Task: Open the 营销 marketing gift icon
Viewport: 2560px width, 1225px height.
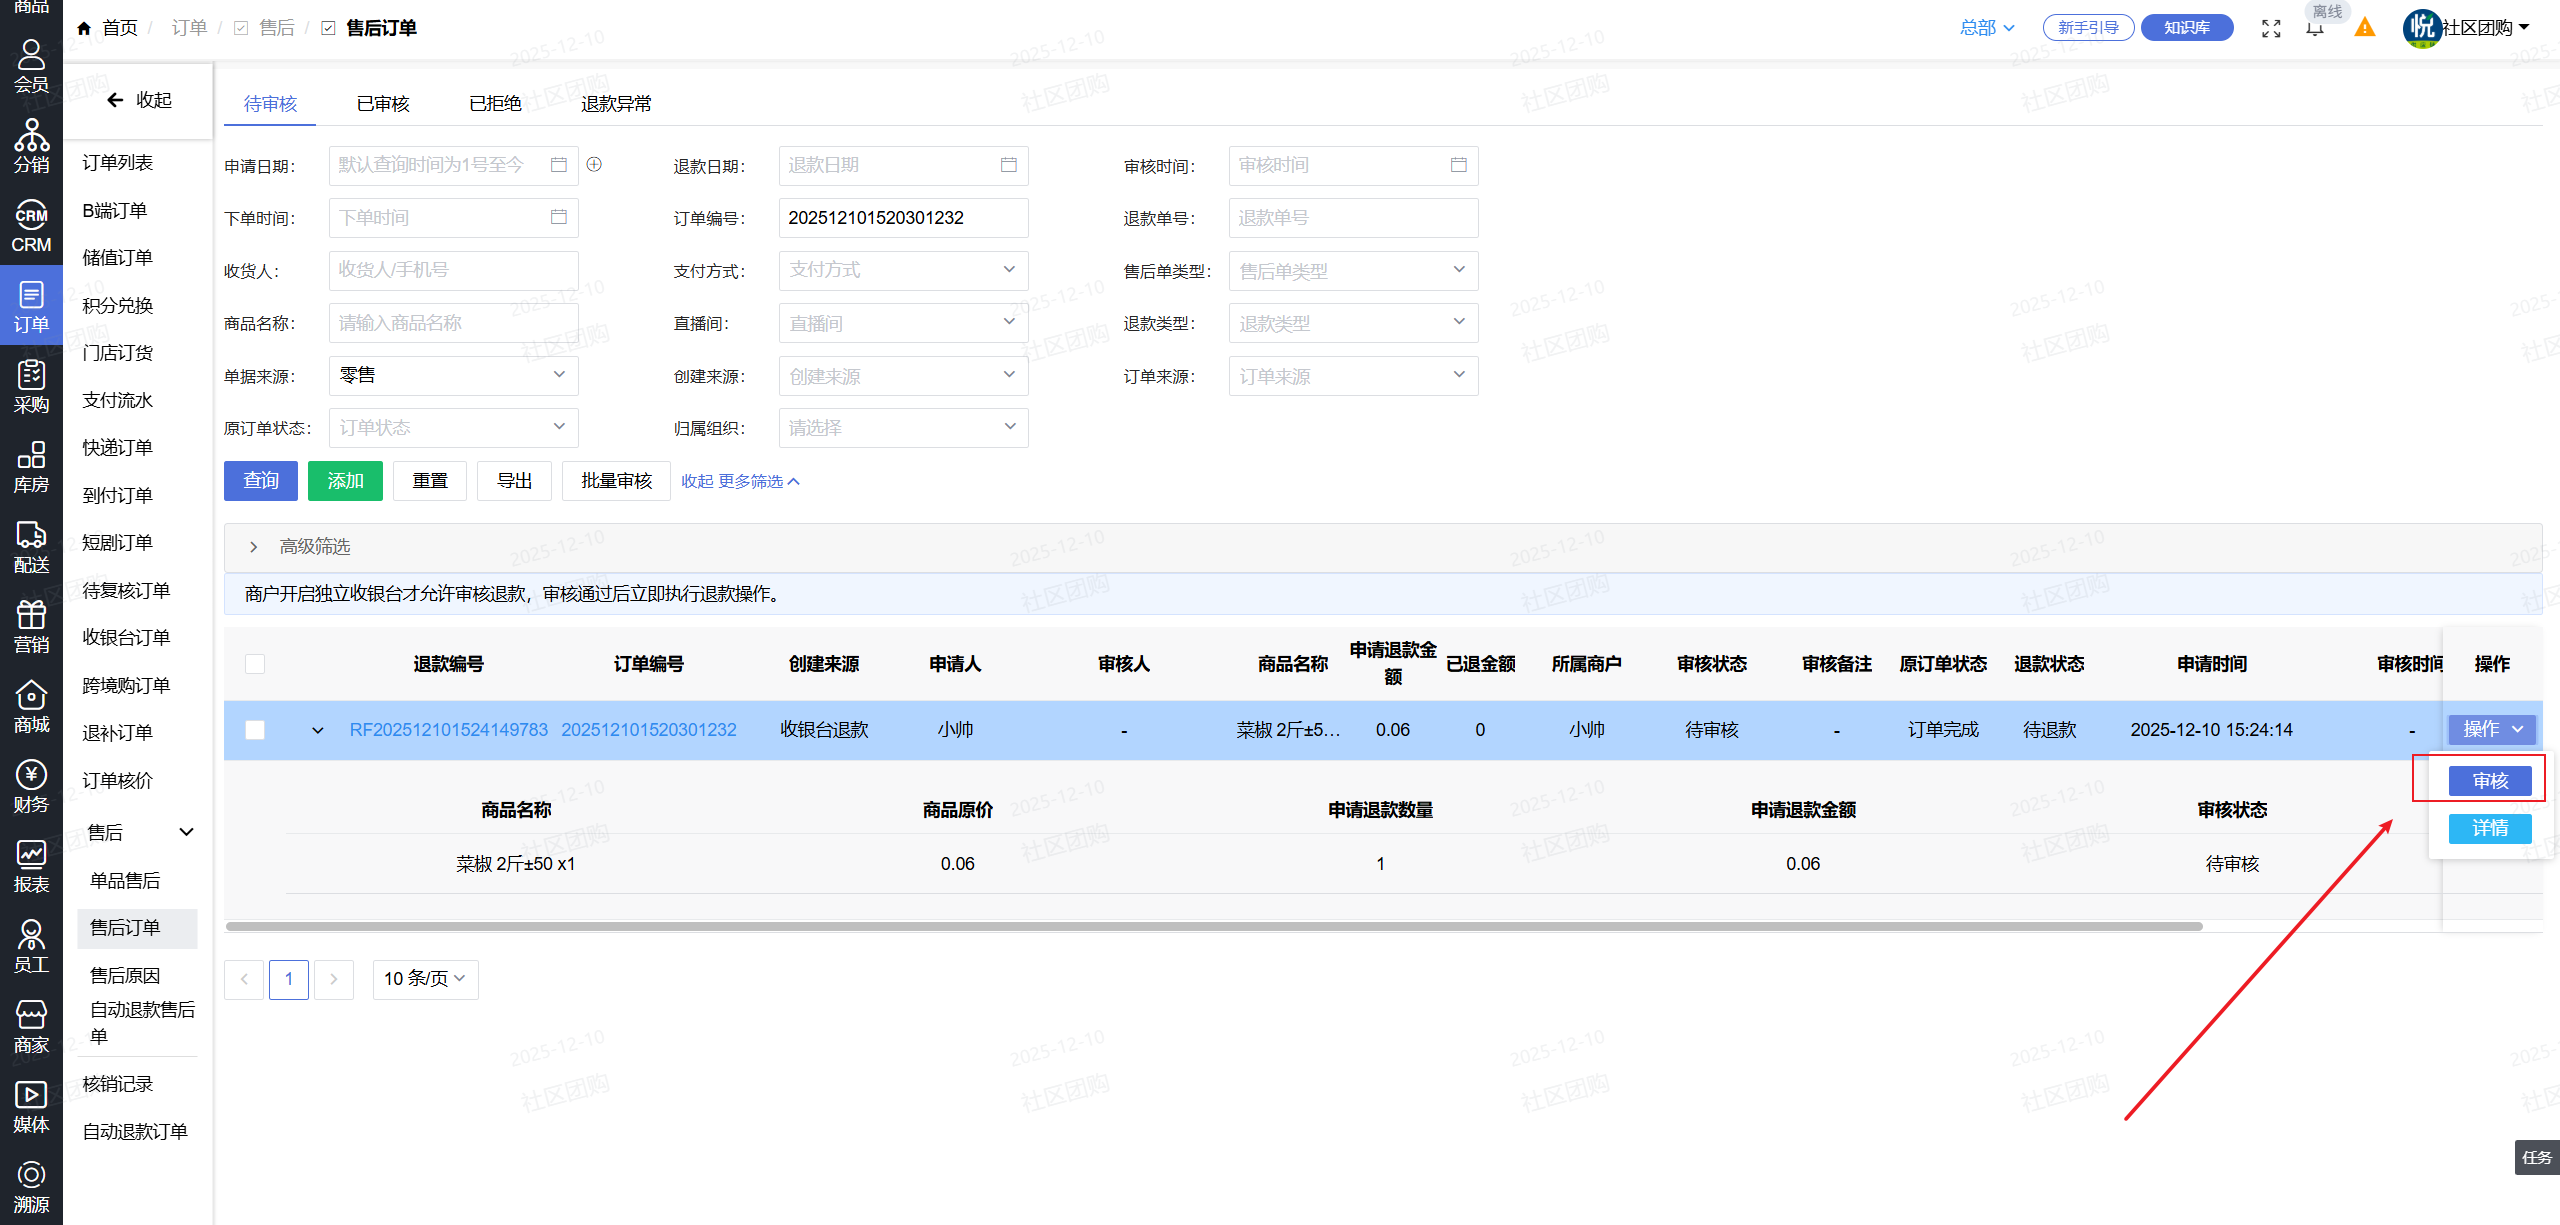Action: [31, 626]
